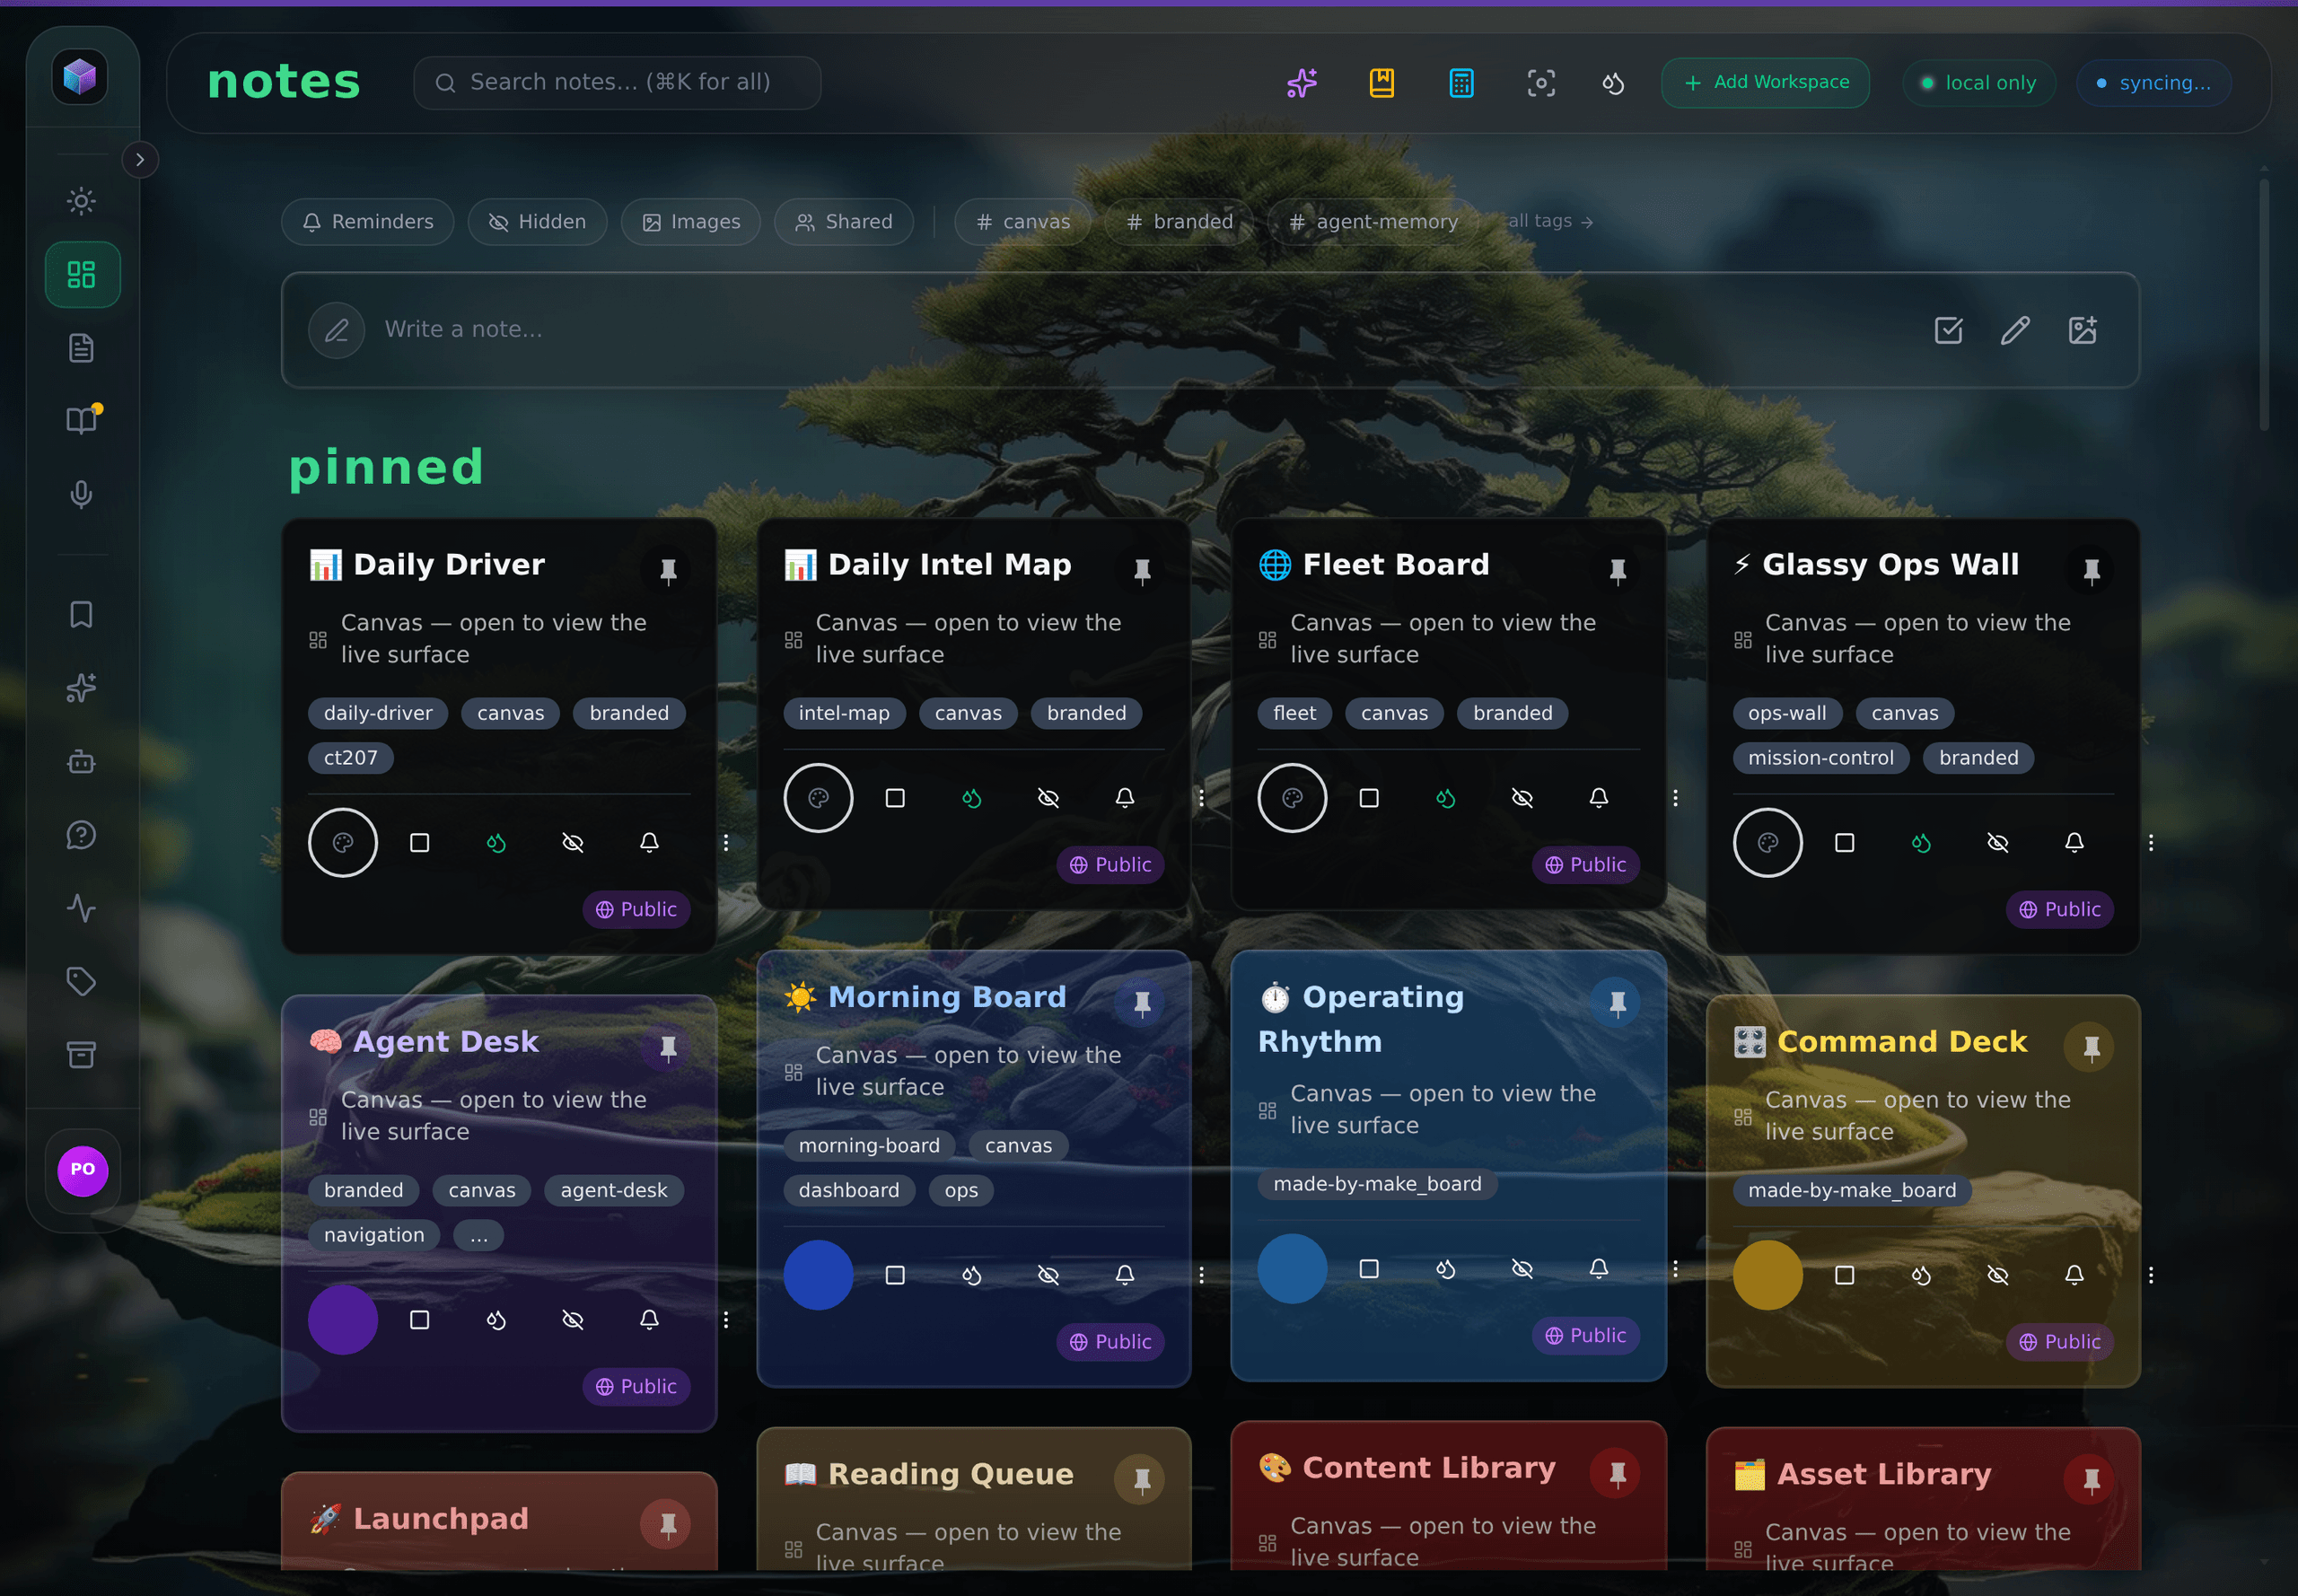Toggle hidden eye on Command Deck card
The image size is (2298, 1596).
coord(1997,1275)
